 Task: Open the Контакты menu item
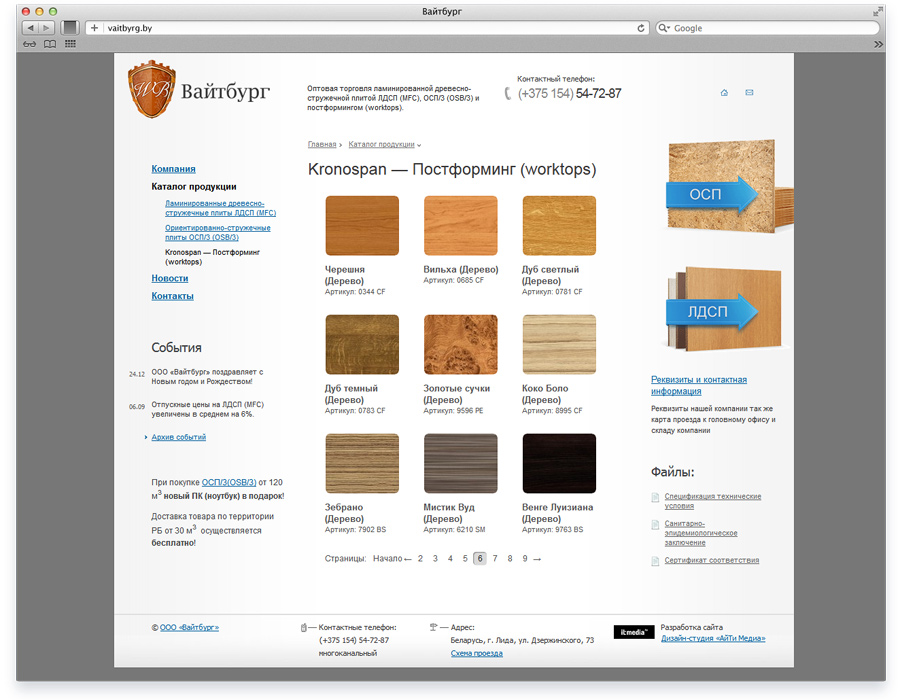(172, 296)
